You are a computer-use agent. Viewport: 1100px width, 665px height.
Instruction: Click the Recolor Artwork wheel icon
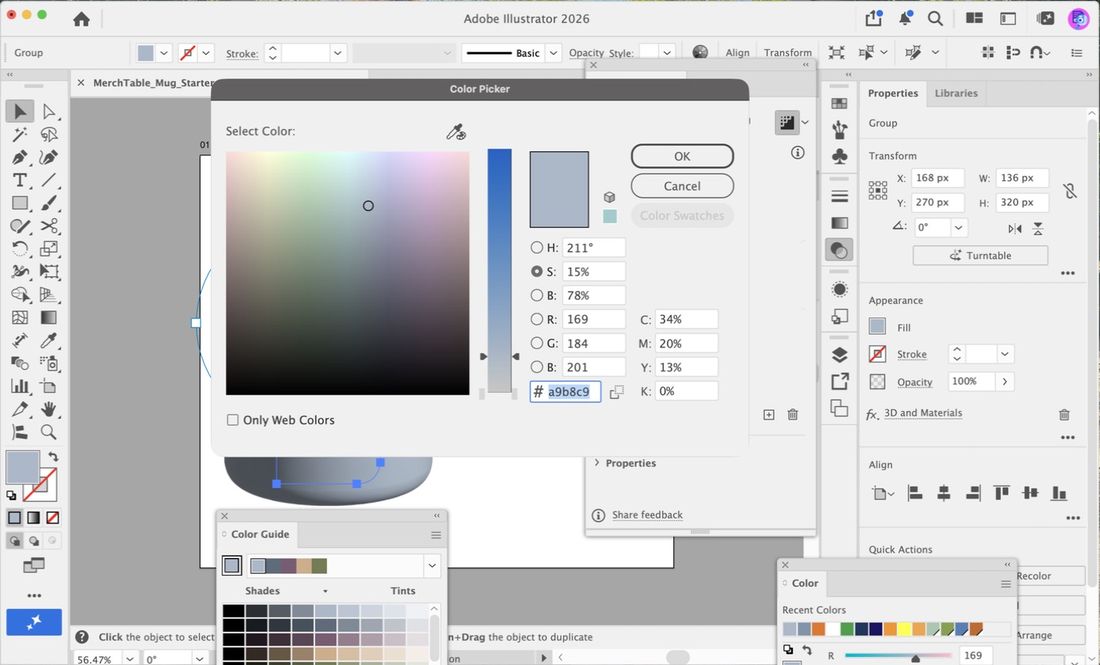coord(700,52)
